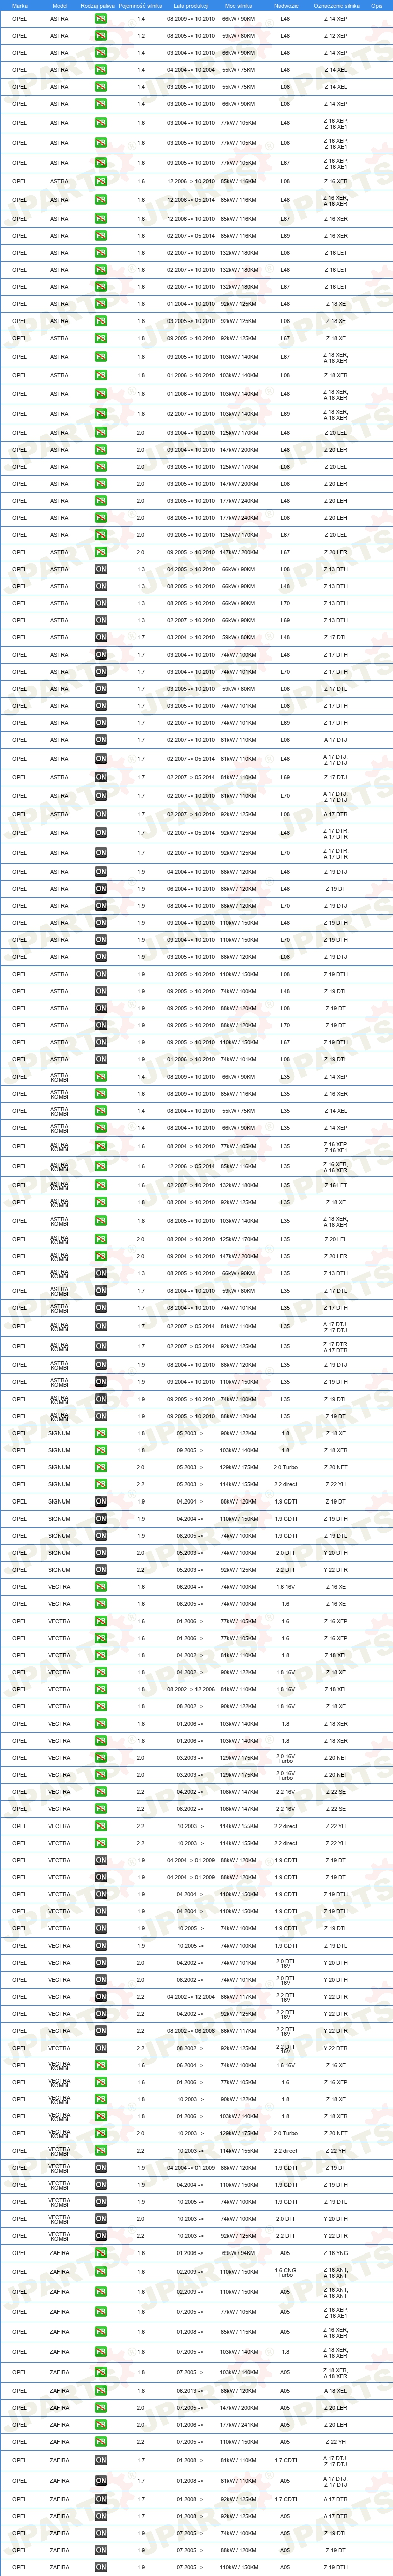Click petrol icon in Astra Z 12 XEP row
393x2576 pixels.
pos(101,36)
